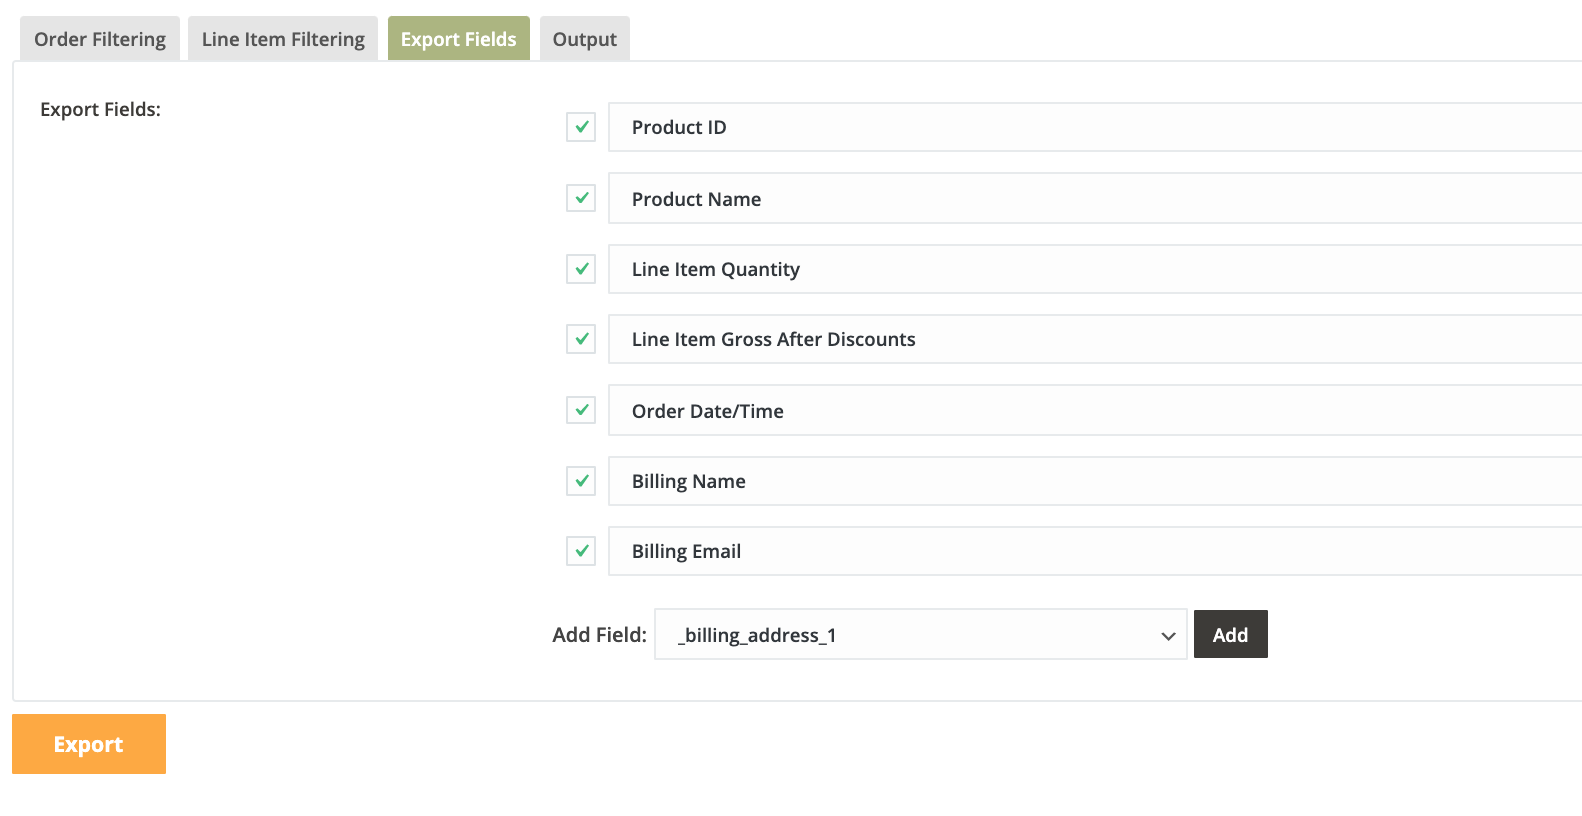Image resolution: width=1582 pixels, height=816 pixels.
Task: Switch to the Order Filtering tab
Action: point(100,39)
